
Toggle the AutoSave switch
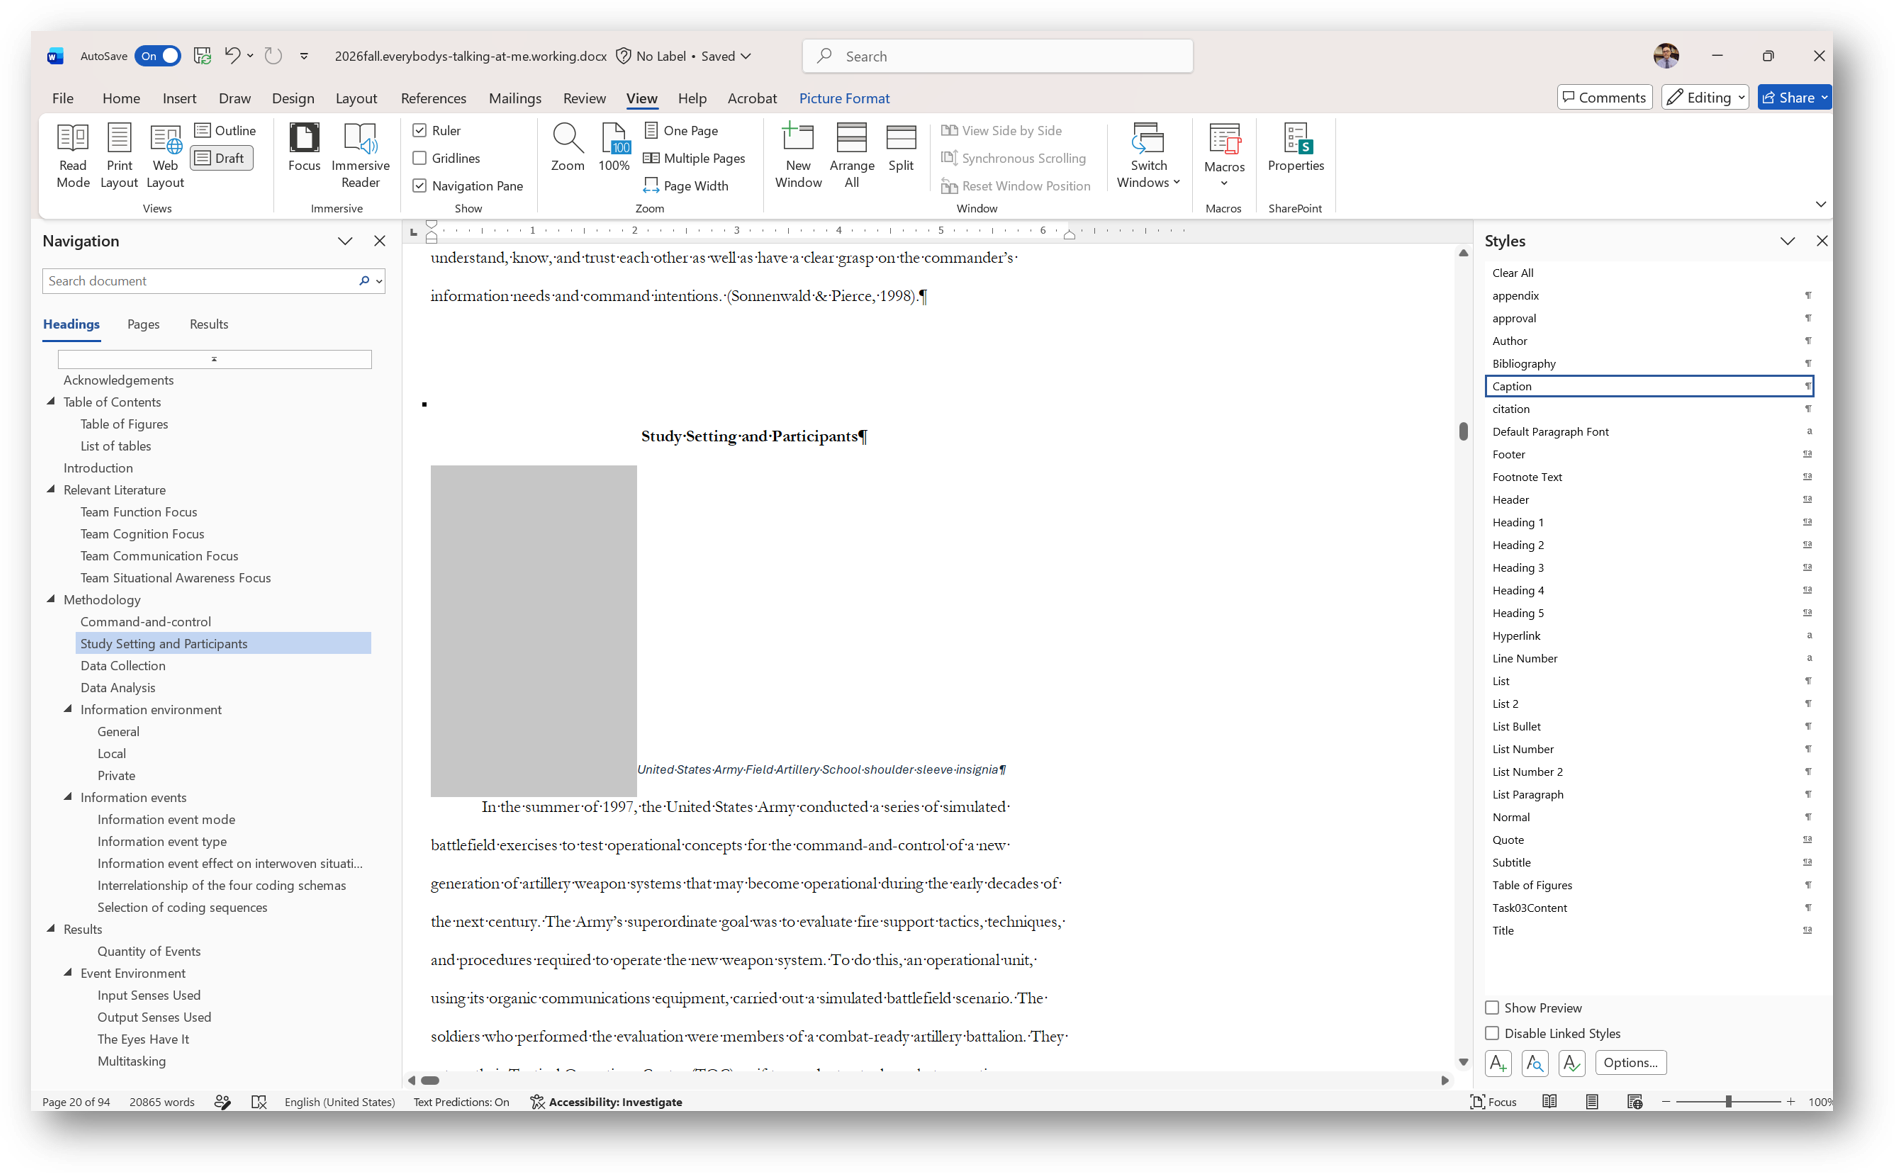tap(158, 56)
